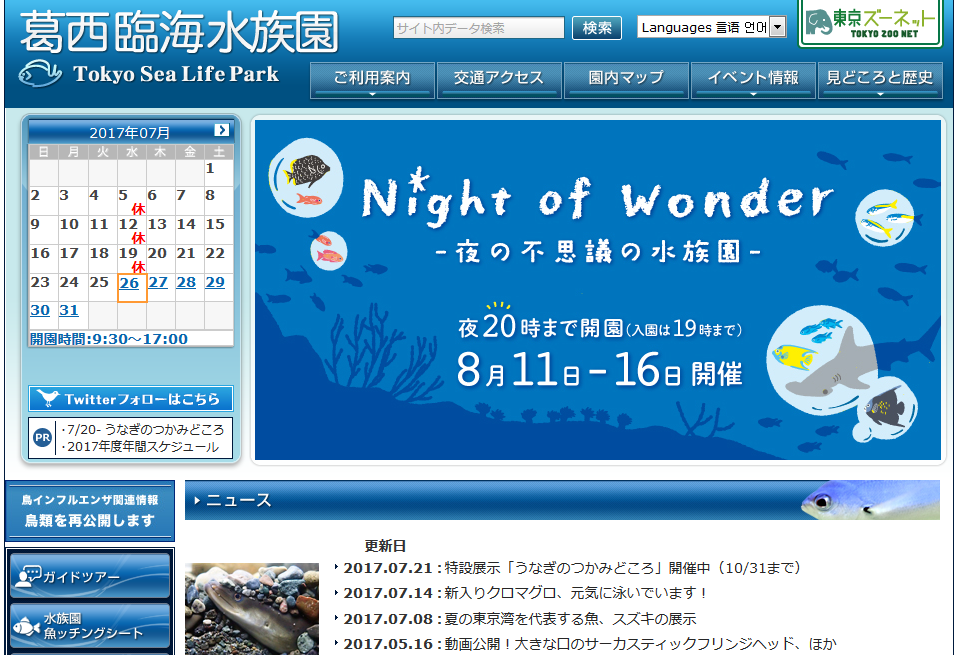Screen dimensions: 959x655
Task: Open the 交通アクセス menu item
Action: (499, 80)
